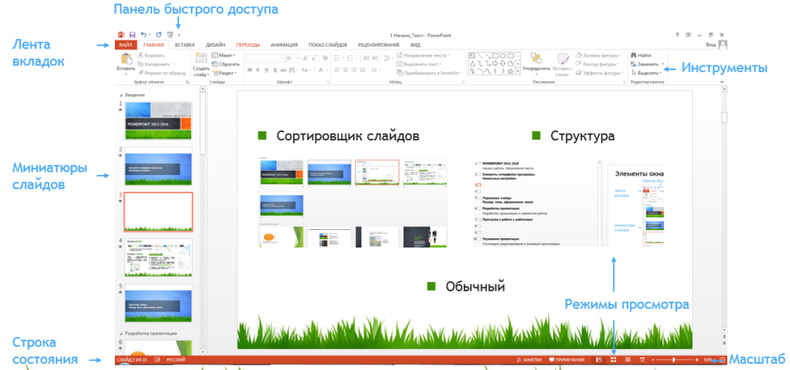
Task: Click the Сбросить reset button
Action: (x=226, y=64)
